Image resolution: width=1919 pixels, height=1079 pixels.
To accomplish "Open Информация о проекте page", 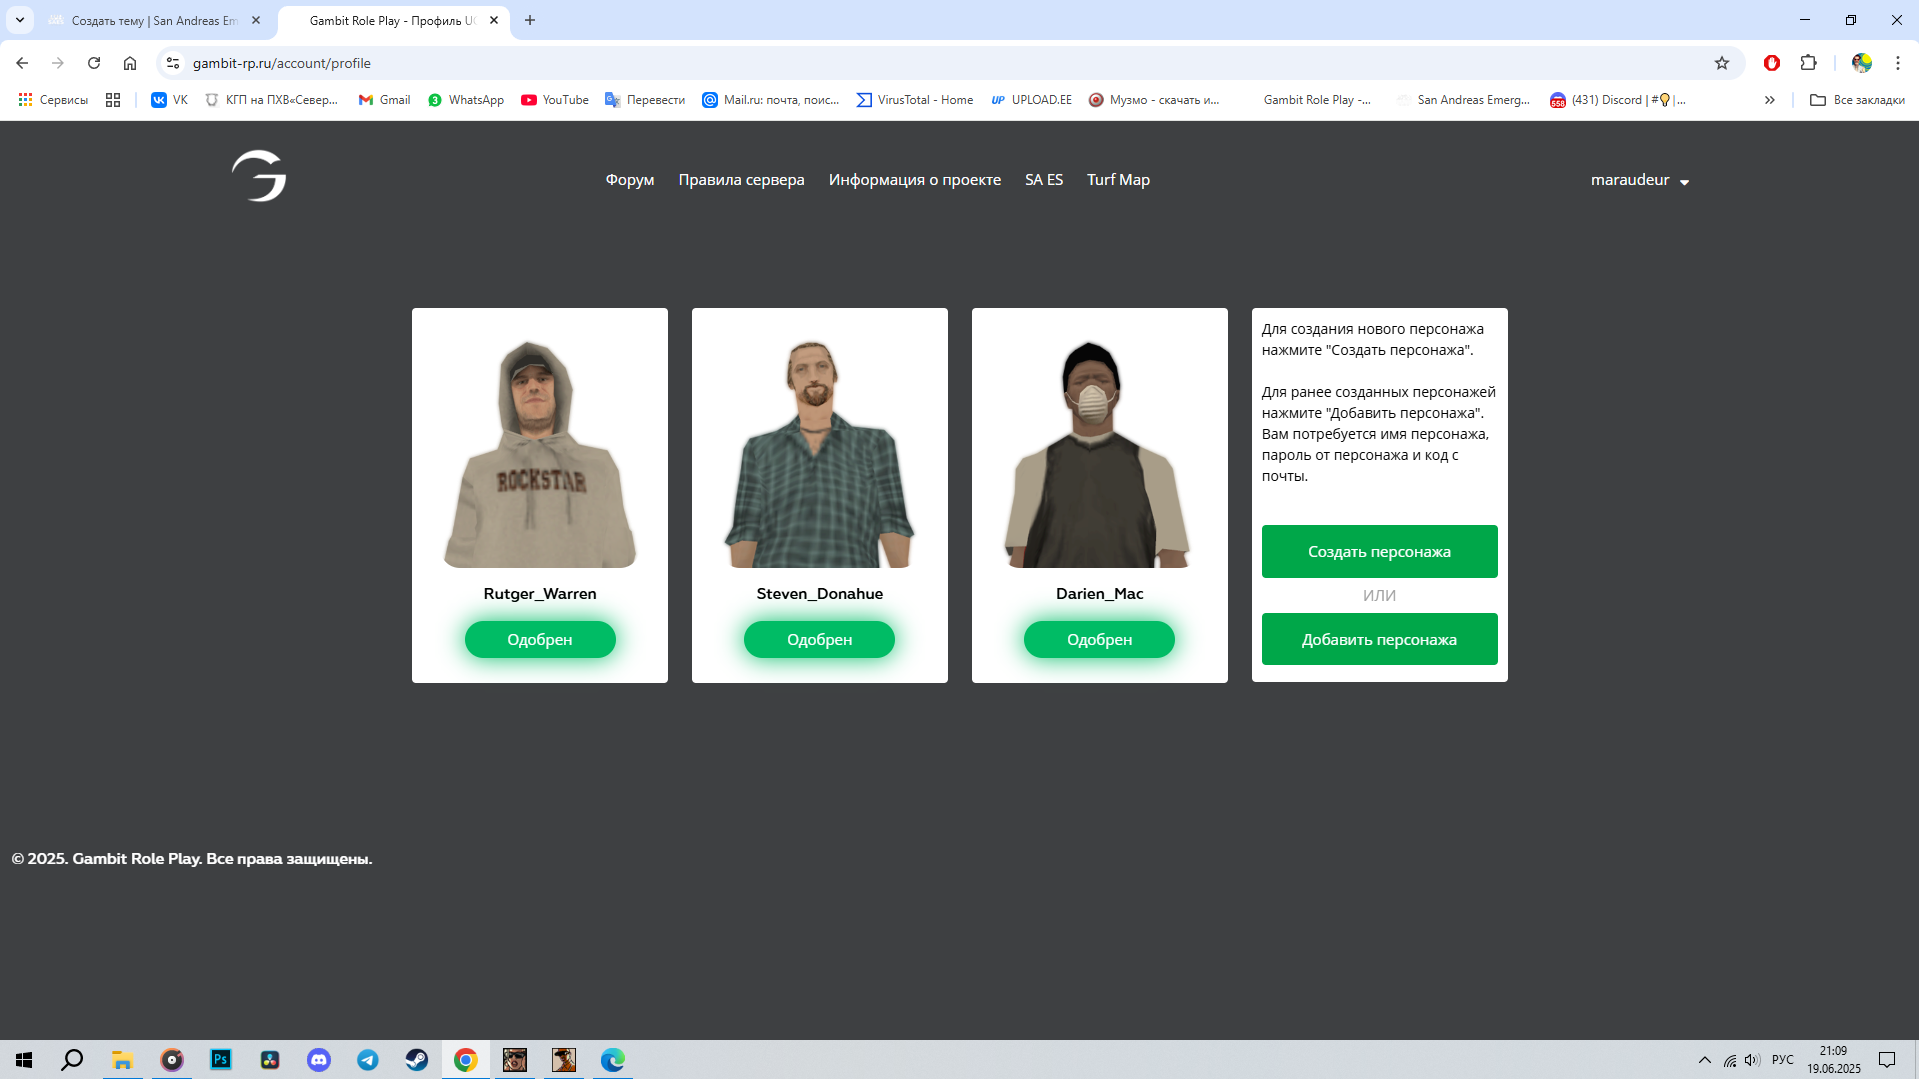I will point(914,180).
